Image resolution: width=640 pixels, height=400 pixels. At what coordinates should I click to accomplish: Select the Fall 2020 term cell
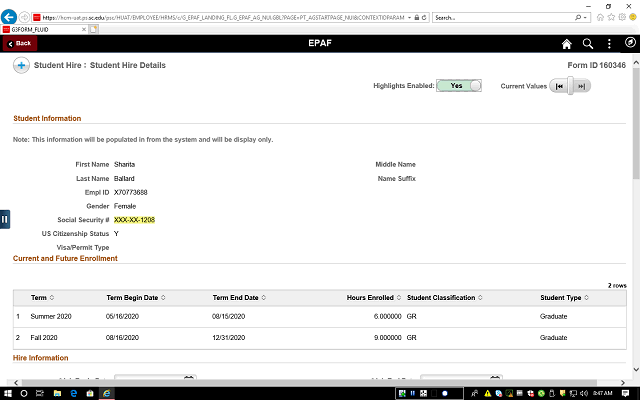click(x=44, y=338)
